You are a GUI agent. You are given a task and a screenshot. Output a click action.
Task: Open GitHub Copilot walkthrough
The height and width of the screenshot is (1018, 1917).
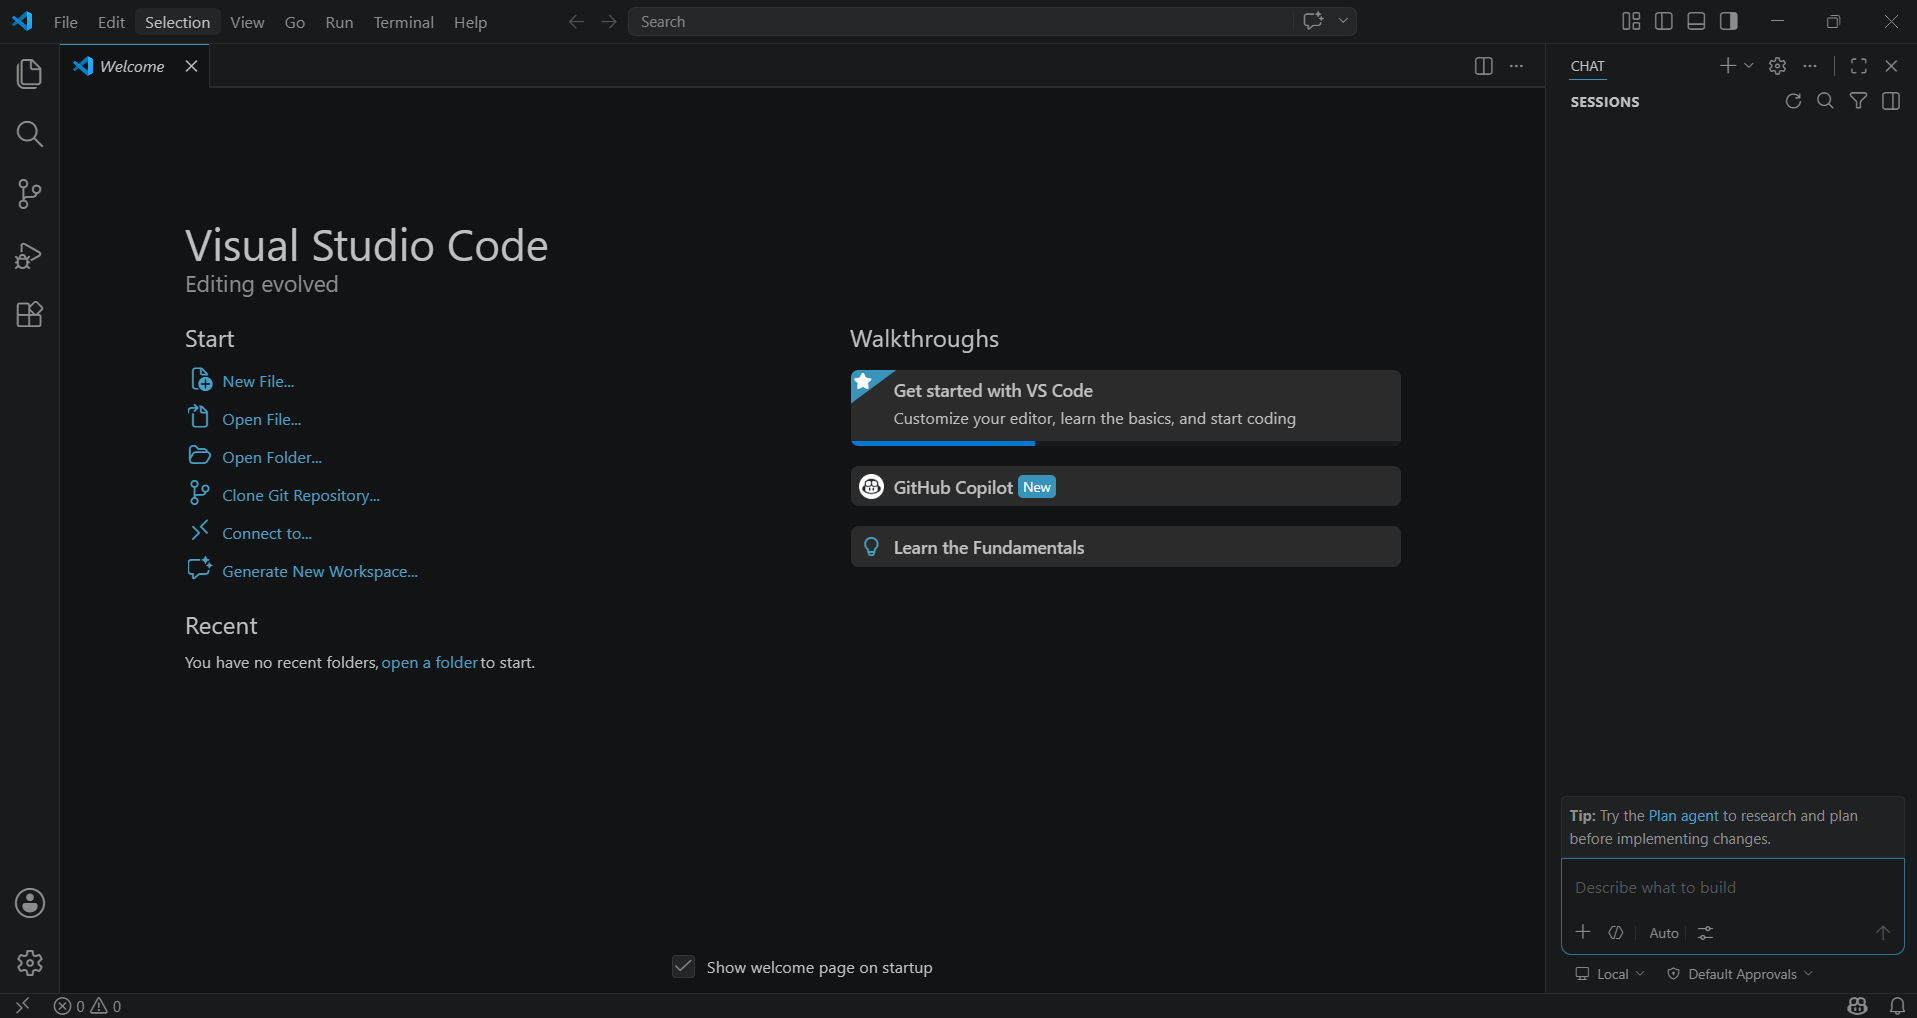[1125, 487]
